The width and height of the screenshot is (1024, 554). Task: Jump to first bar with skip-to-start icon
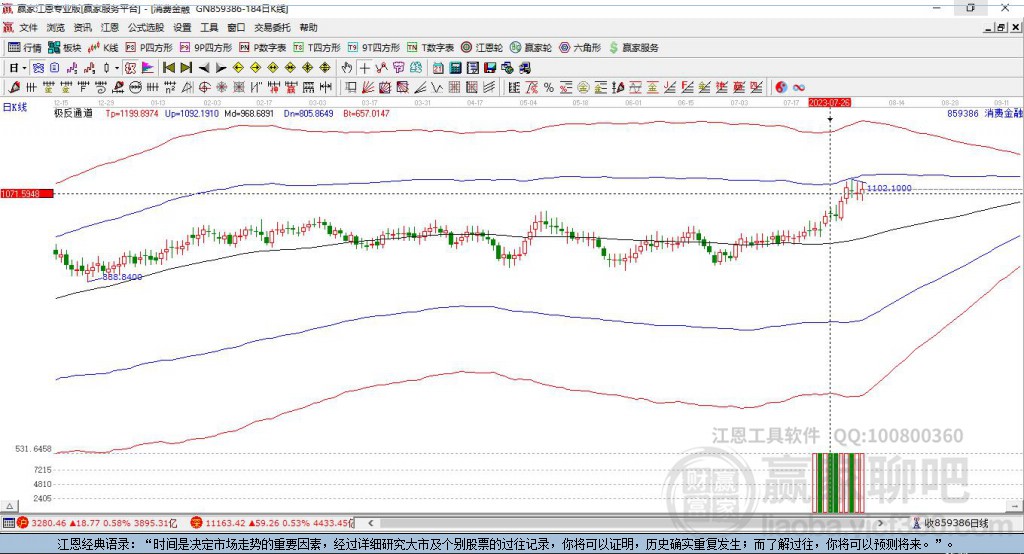point(168,68)
